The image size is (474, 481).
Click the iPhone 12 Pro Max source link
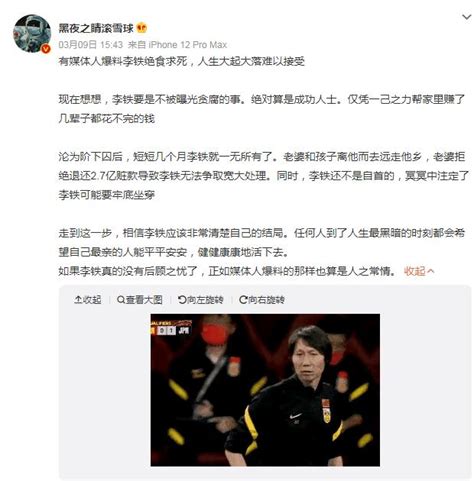188,45
